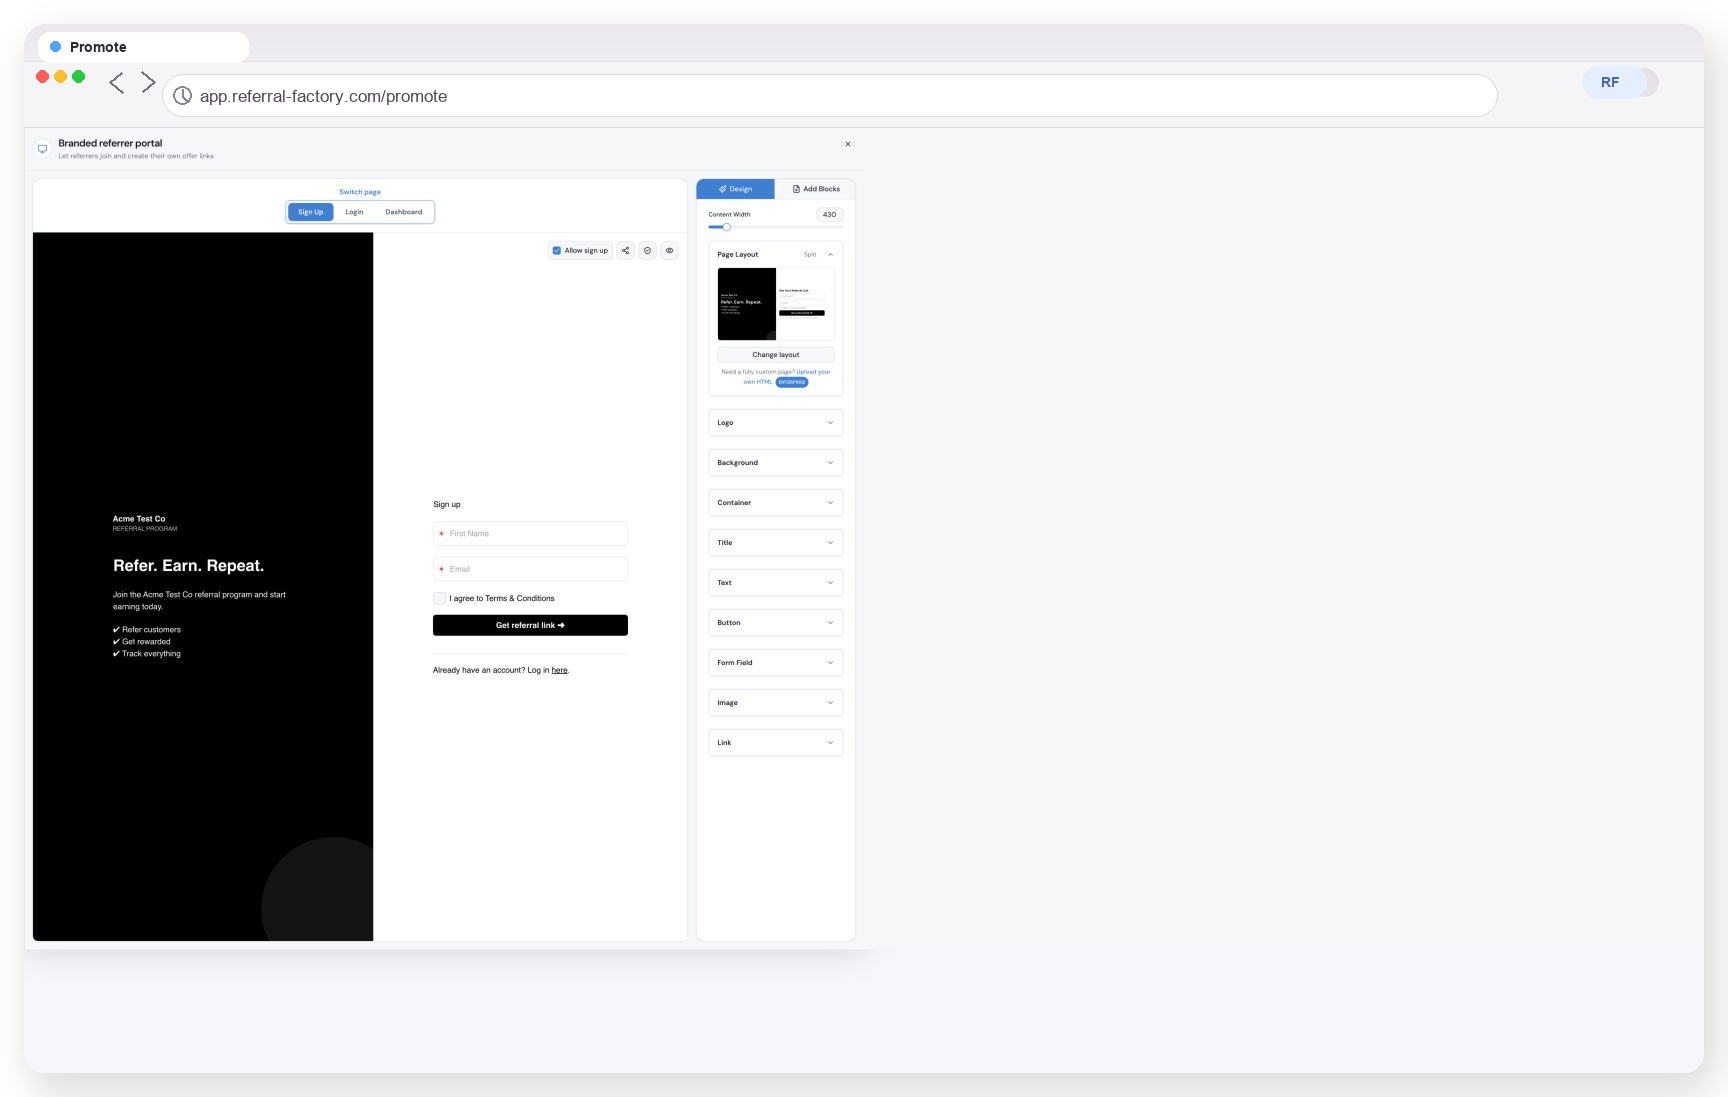Click the 'Split' layout label
The height and width of the screenshot is (1097, 1728).
click(810, 255)
